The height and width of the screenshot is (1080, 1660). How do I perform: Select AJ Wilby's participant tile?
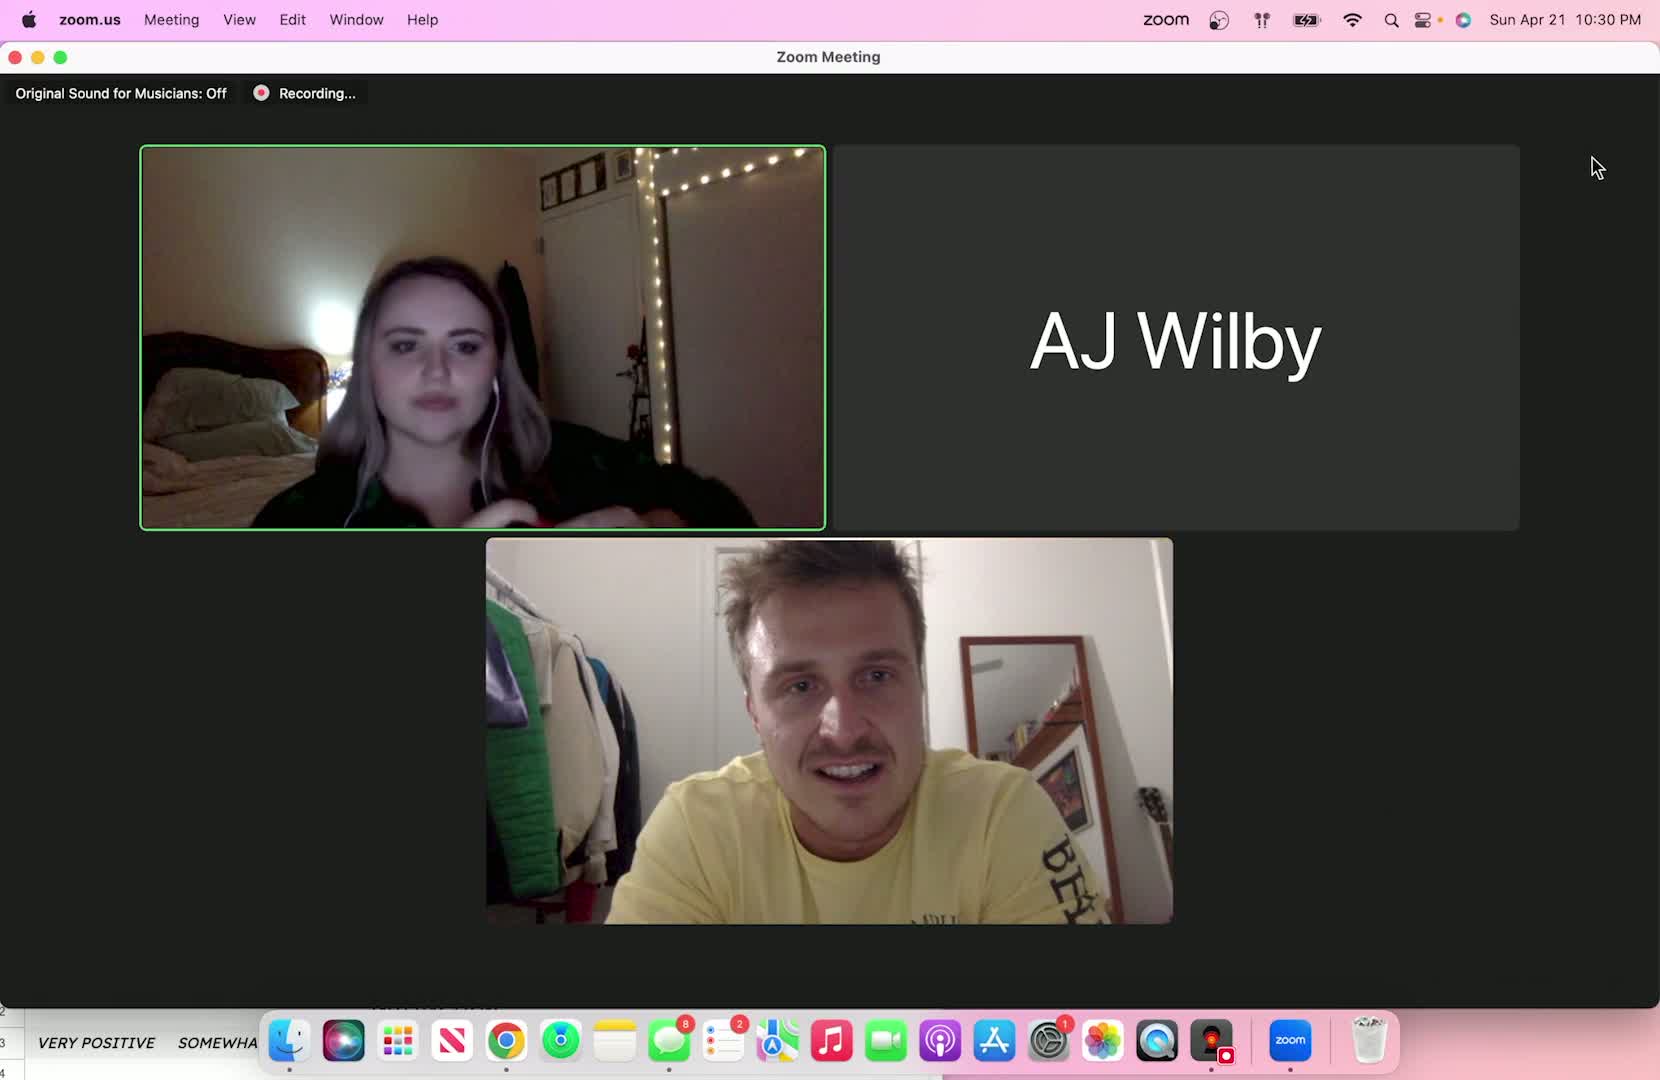click(x=1176, y=338)
